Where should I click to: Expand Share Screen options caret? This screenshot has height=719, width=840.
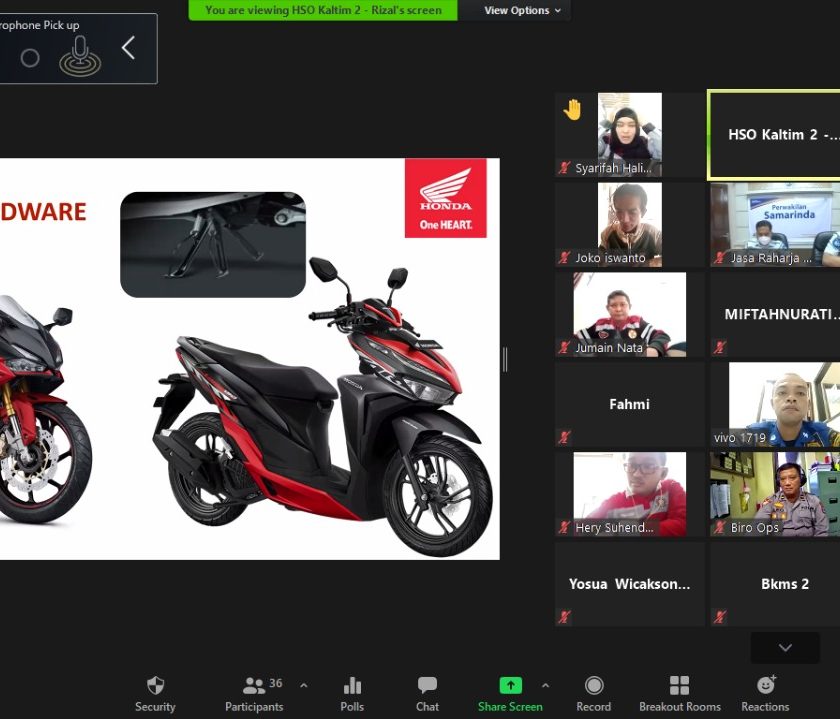coord(545,685)
